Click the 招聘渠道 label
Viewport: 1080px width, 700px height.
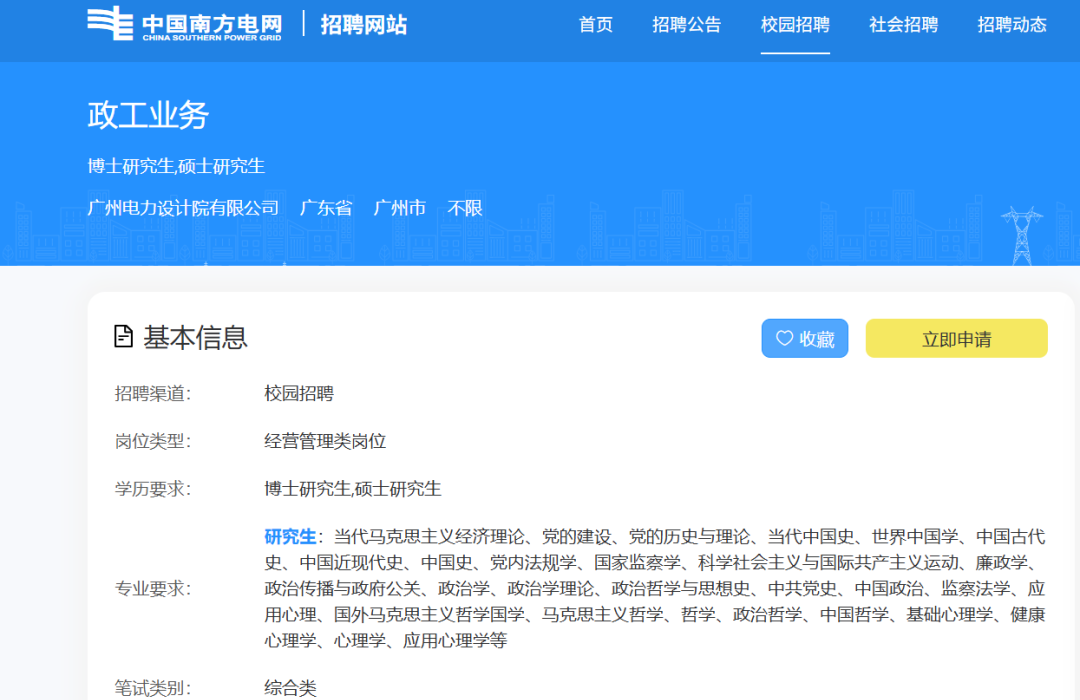[152, 393]
